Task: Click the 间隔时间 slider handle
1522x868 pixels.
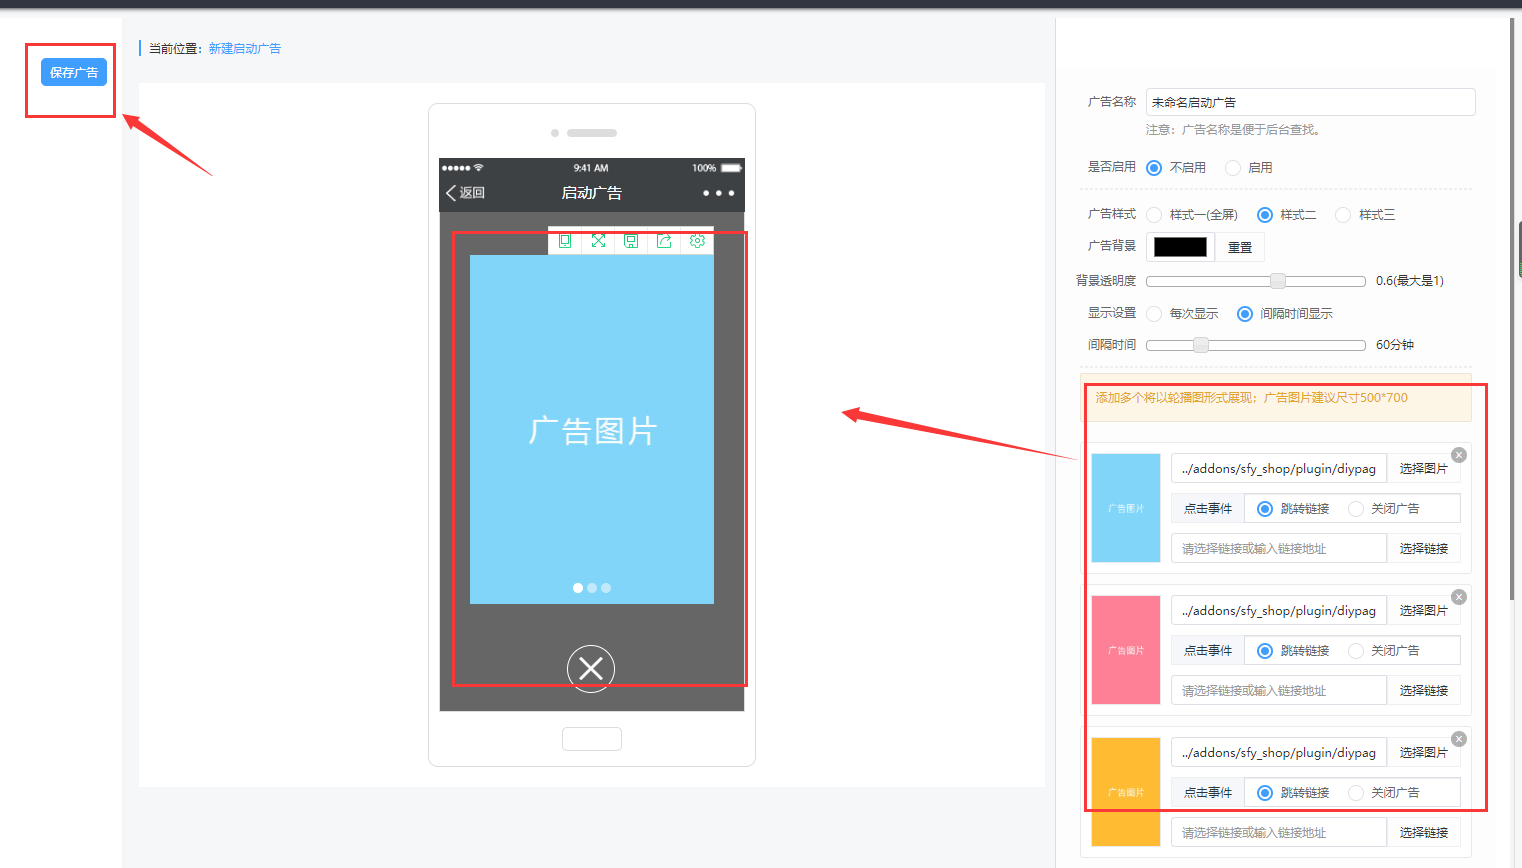Action: tap(1201, 345)
